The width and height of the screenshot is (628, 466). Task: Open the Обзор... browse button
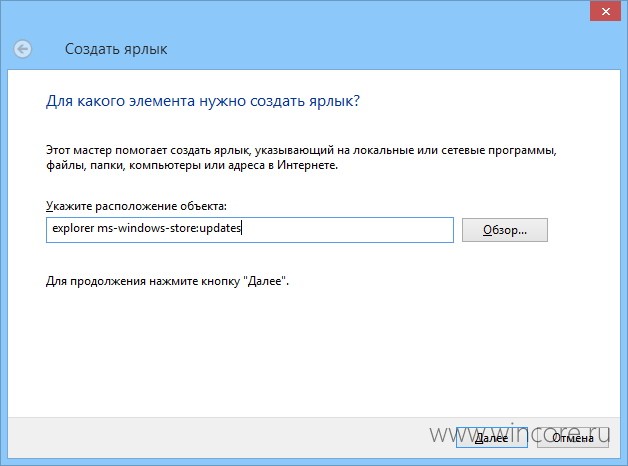tap(505, 230)
